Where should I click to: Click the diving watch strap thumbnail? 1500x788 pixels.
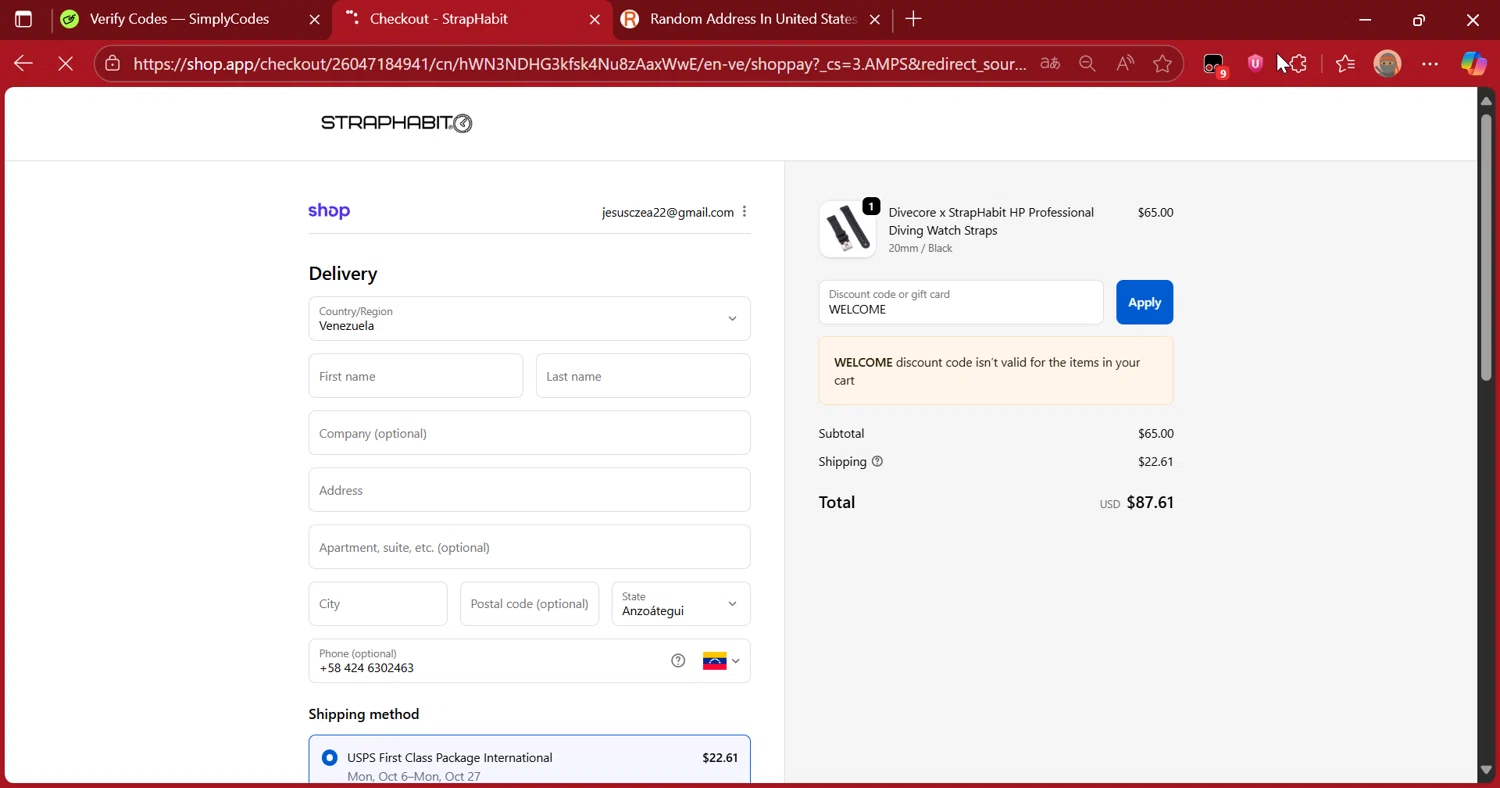point(847,229)
